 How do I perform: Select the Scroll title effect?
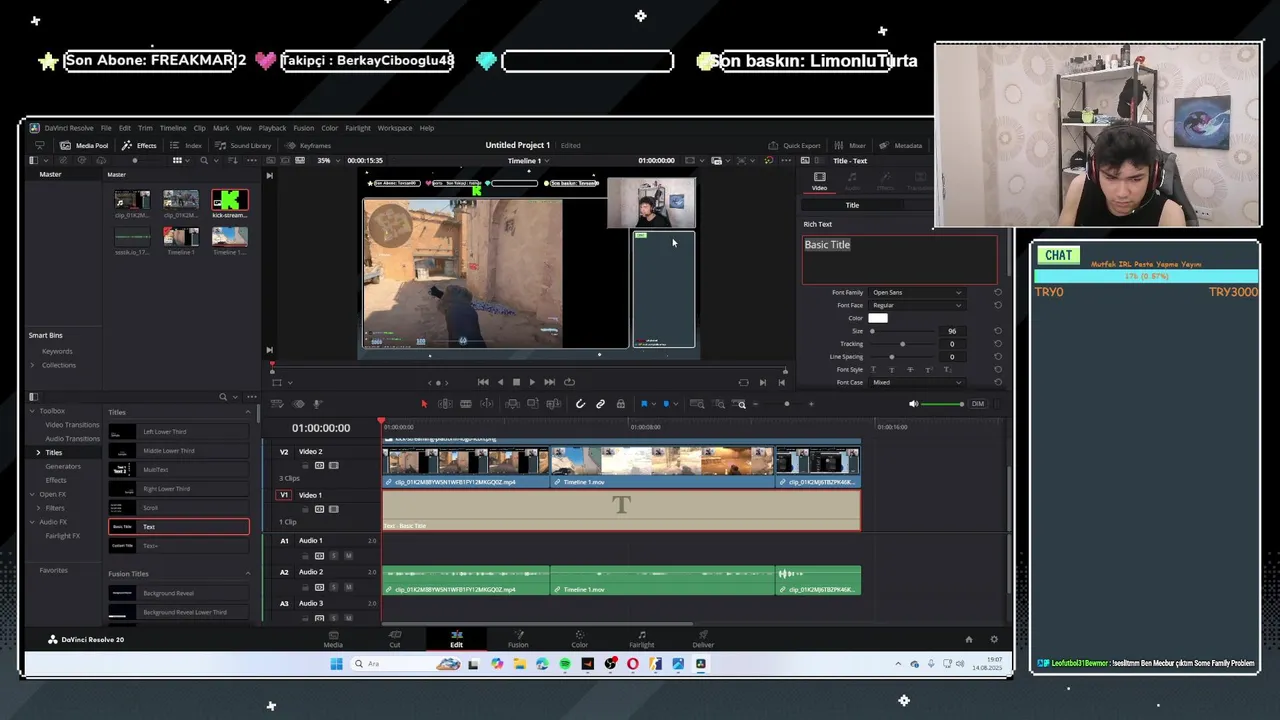[x=178, y=508]
